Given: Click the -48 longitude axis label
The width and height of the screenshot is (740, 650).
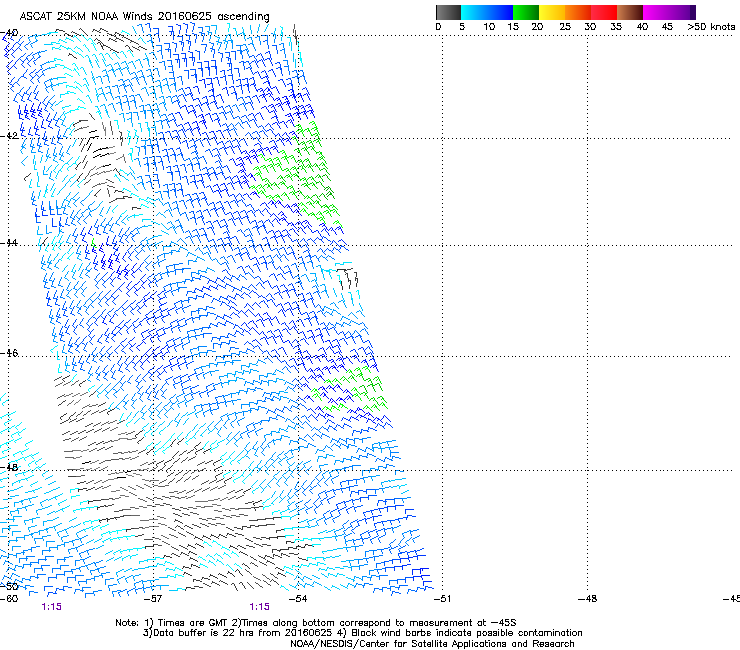Looking at the screenshot, I should (x=587, y=599).
